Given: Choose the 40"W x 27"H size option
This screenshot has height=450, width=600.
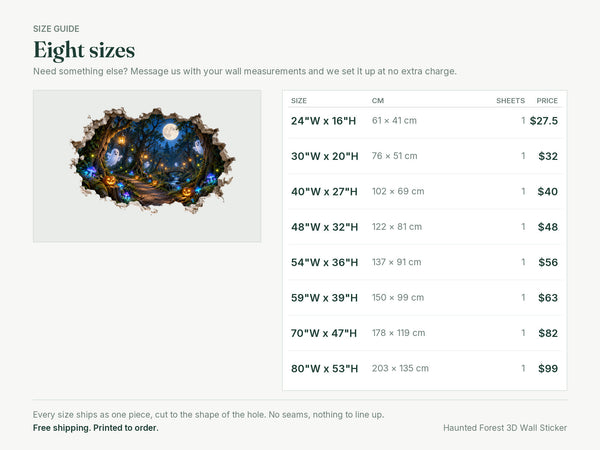Looking at the screenshot, I should [425, 191].
